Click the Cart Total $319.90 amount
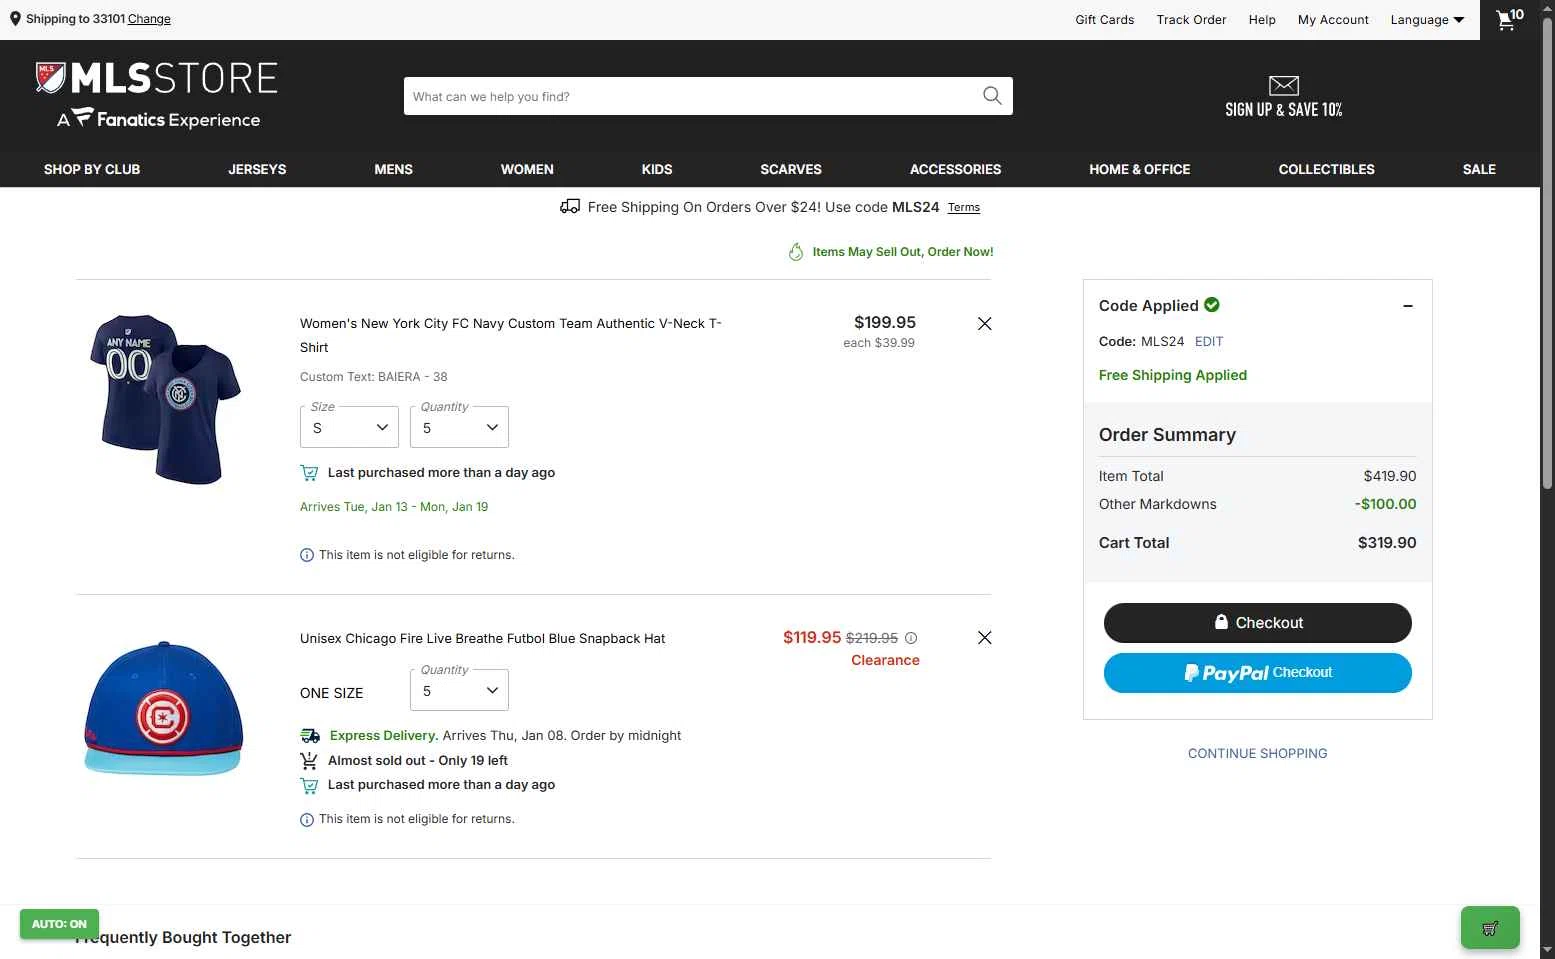 [1387, 542]
